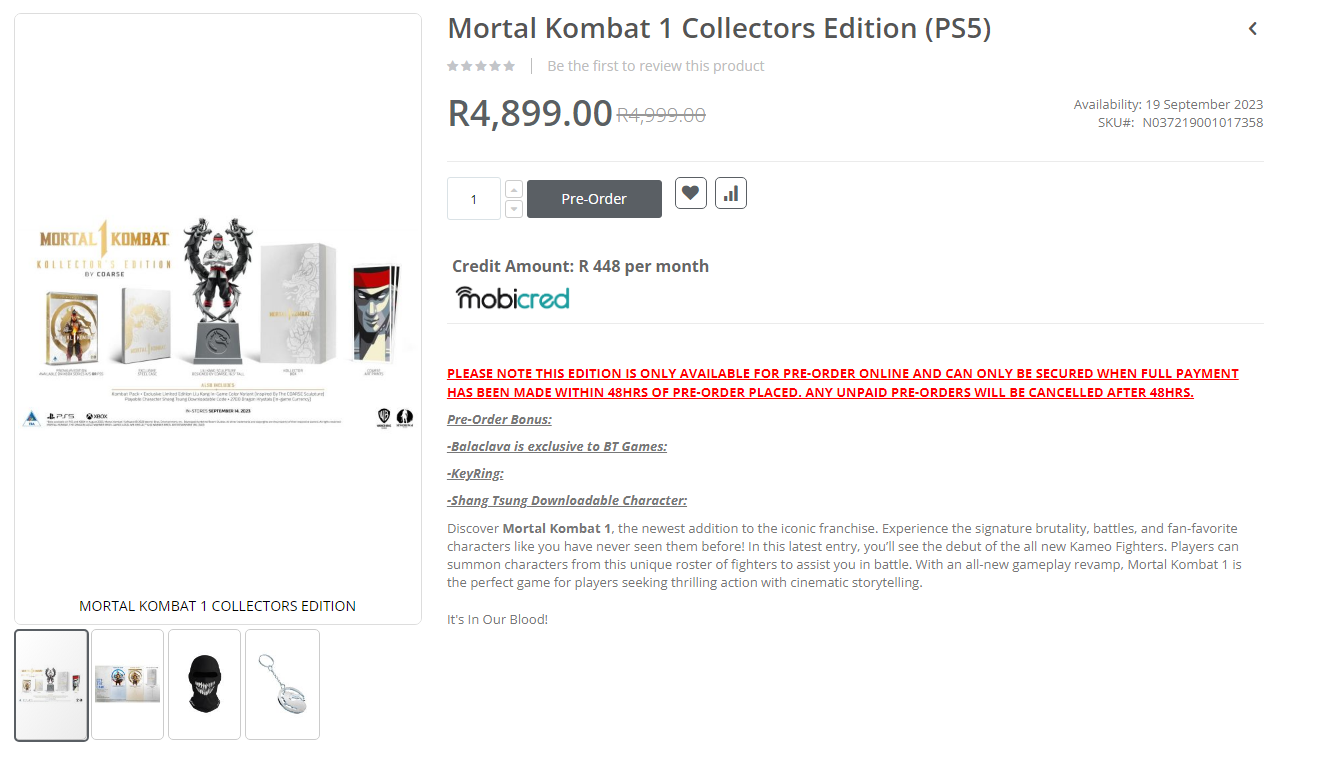View the balaclava thumbnail image
The image size is (1337, 757).
(x=205, y=684)
